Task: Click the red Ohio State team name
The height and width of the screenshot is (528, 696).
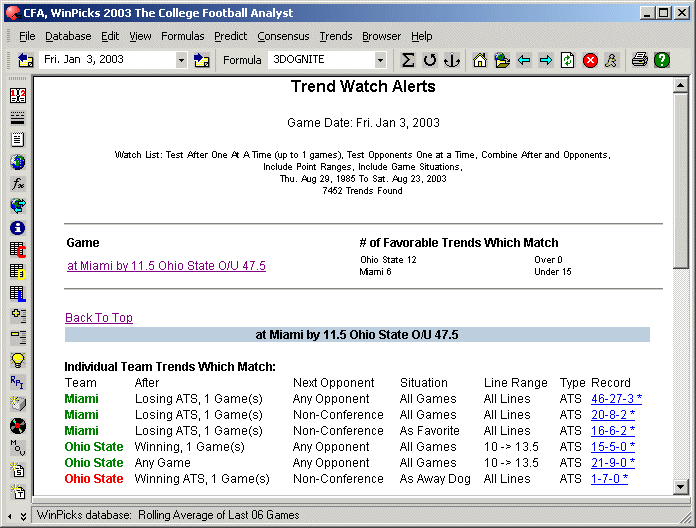Action: point(94,478)
